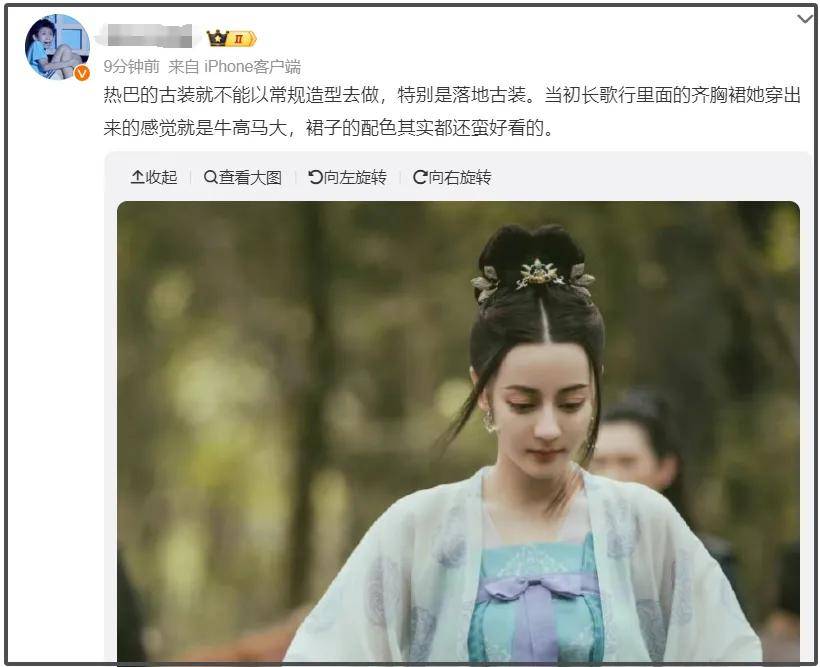Screen dimensions: 820x667
Task: Open the full-size image via 查看大图
Action: (243, 177)
